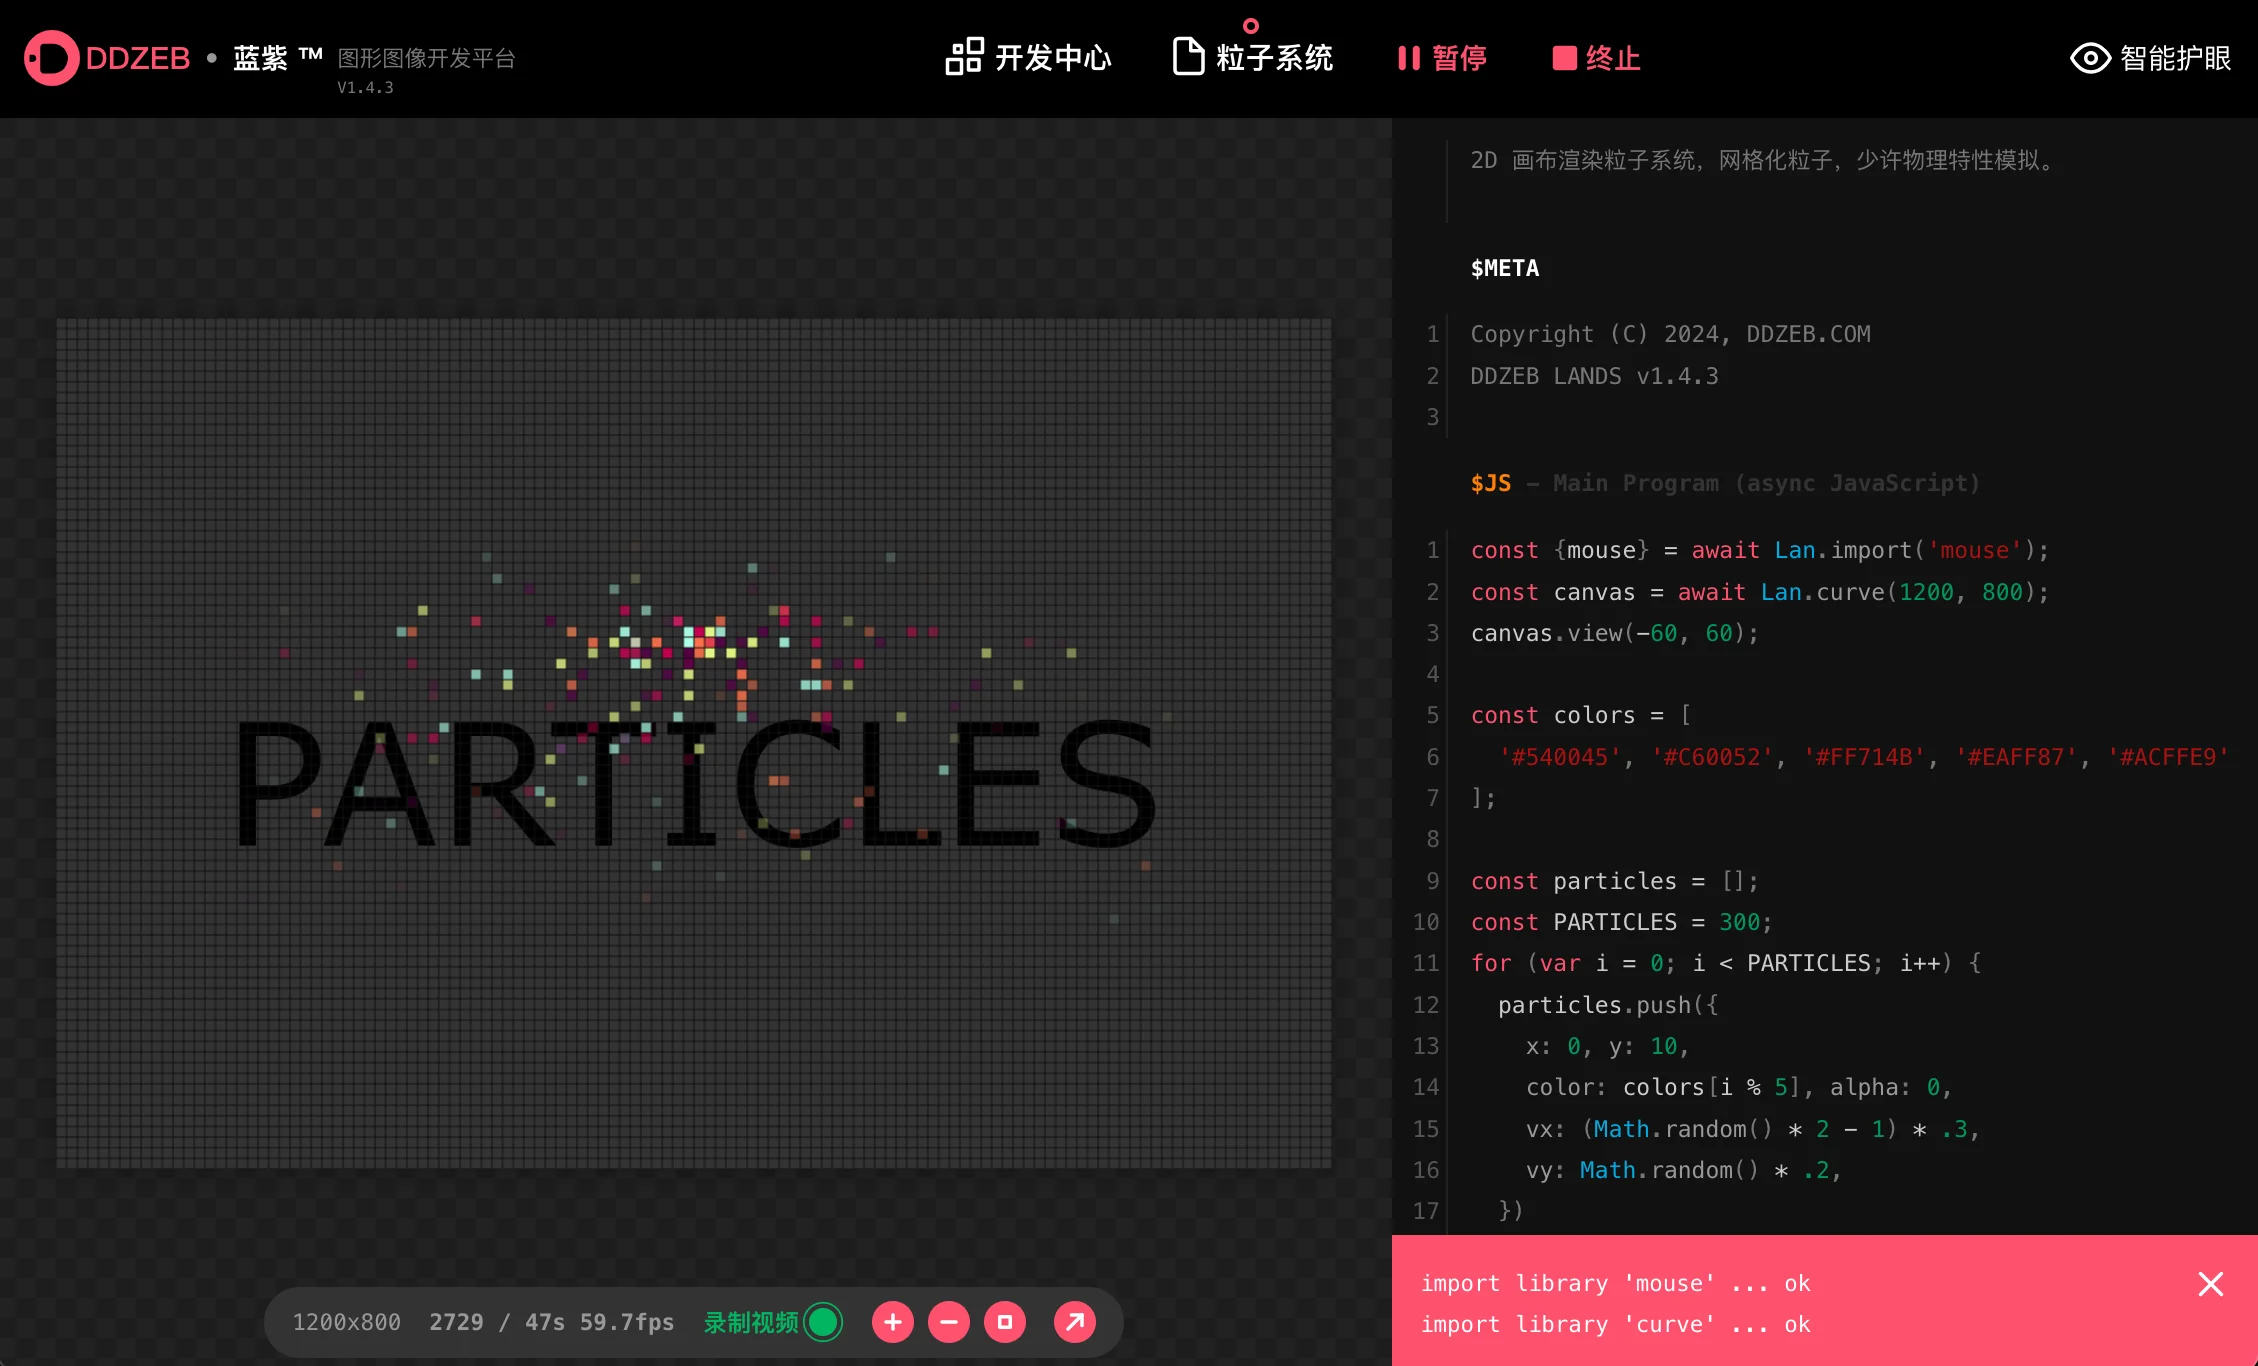
Task: Click the 'canvas.view(-60, 60);' code line
Action: point(1614,633)
